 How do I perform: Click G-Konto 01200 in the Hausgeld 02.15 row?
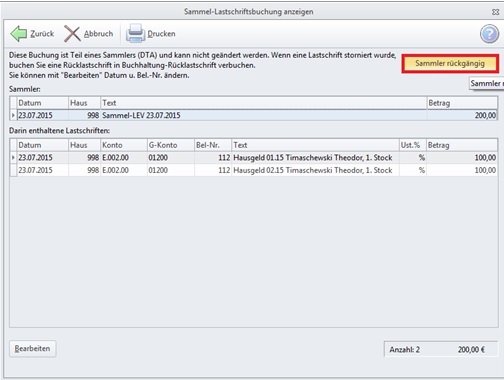(158, 170)
